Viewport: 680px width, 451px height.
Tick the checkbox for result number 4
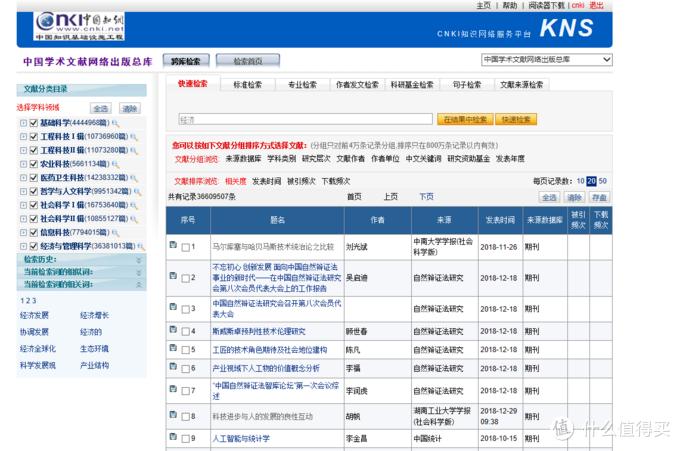coord(186,331)
